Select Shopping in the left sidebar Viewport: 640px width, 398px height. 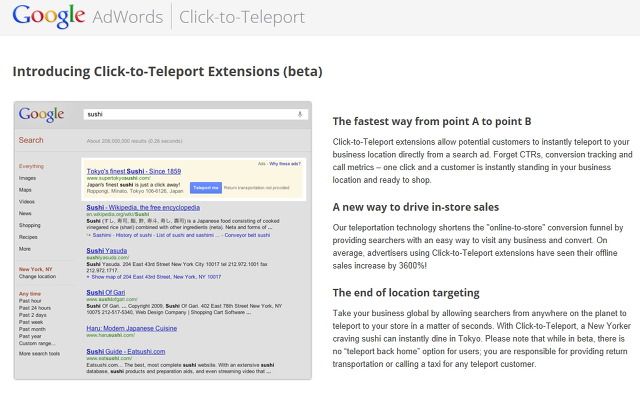click(30, 225)
